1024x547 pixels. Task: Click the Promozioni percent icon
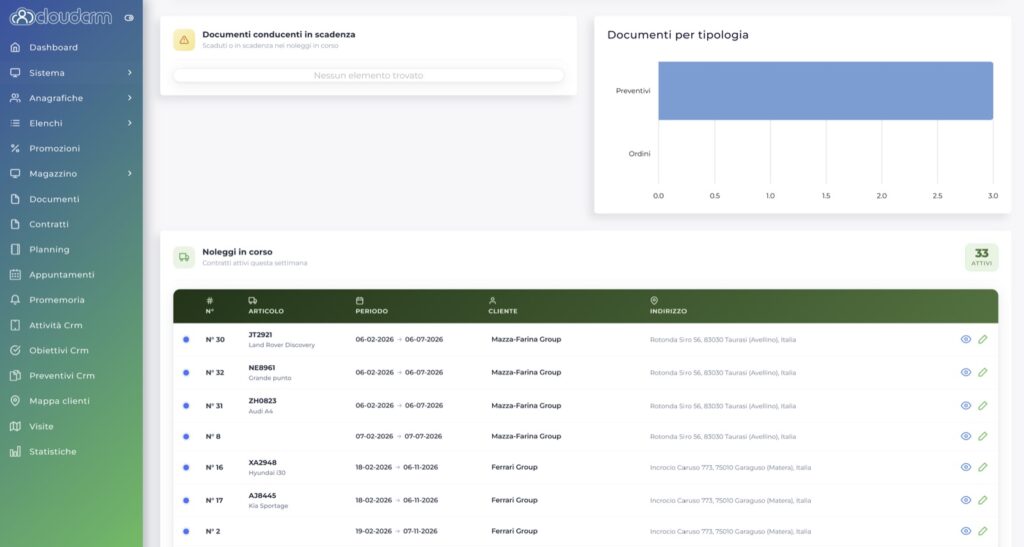pyautogui.click(x=15, y=148)
